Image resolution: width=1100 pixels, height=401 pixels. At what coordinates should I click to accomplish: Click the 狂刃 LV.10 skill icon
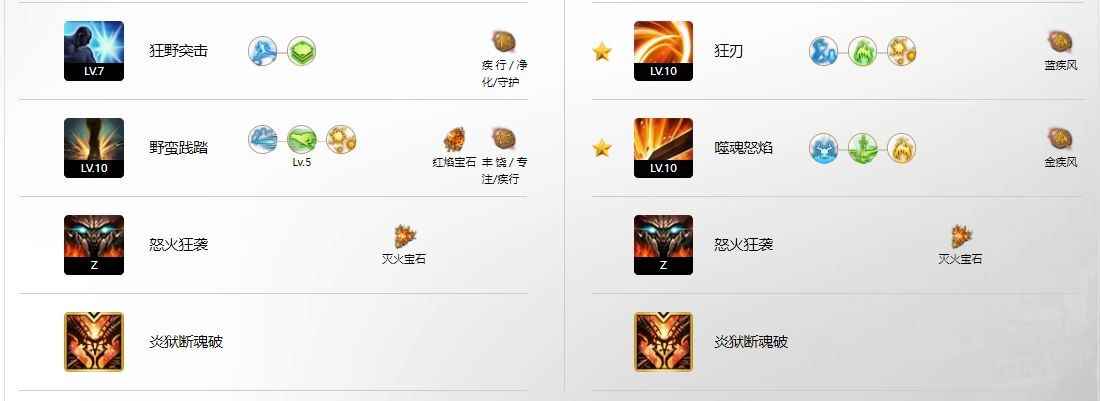click(664, 50)
